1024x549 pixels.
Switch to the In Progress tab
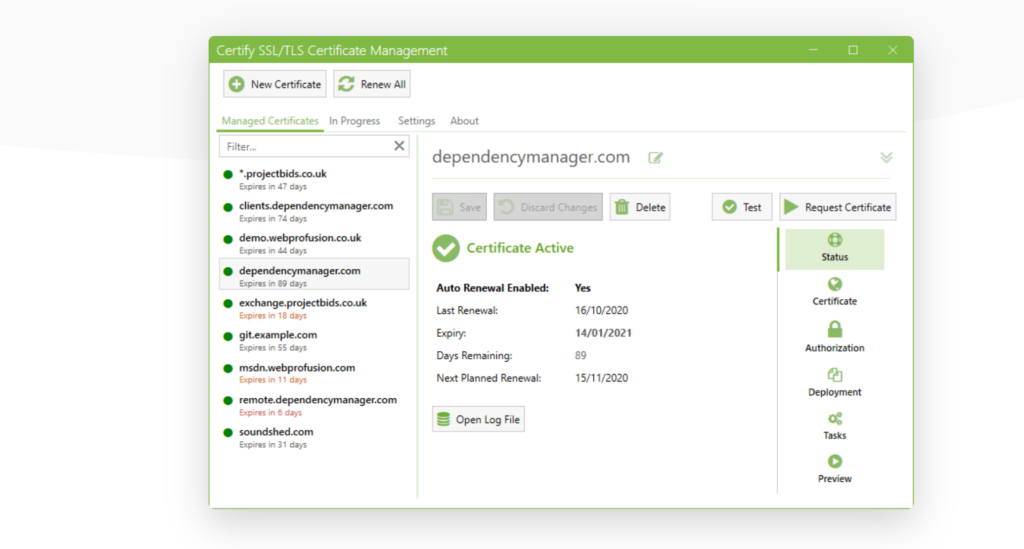pos(354,121)
